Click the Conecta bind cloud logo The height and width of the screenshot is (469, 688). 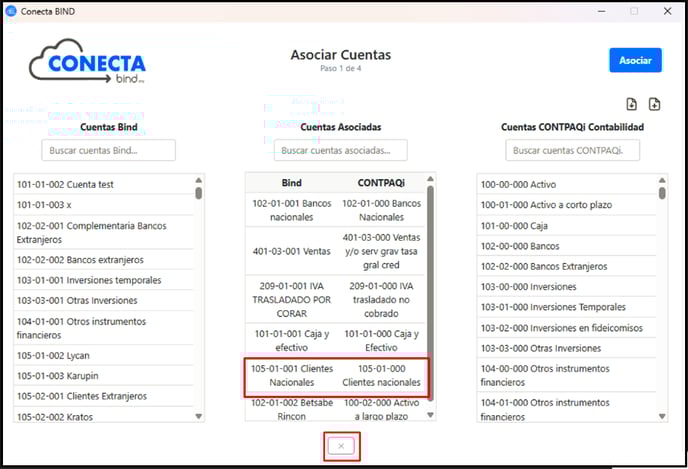coord(87,61)
